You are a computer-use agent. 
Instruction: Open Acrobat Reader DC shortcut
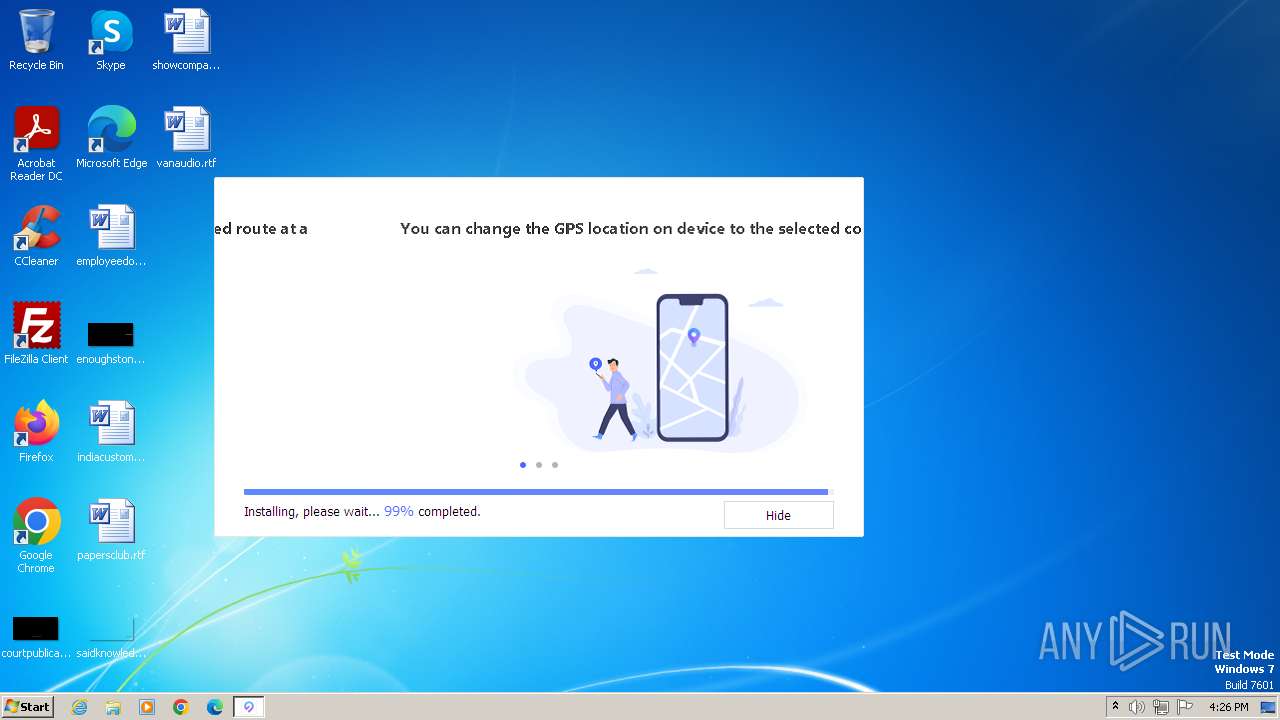[x=36, y=143]
